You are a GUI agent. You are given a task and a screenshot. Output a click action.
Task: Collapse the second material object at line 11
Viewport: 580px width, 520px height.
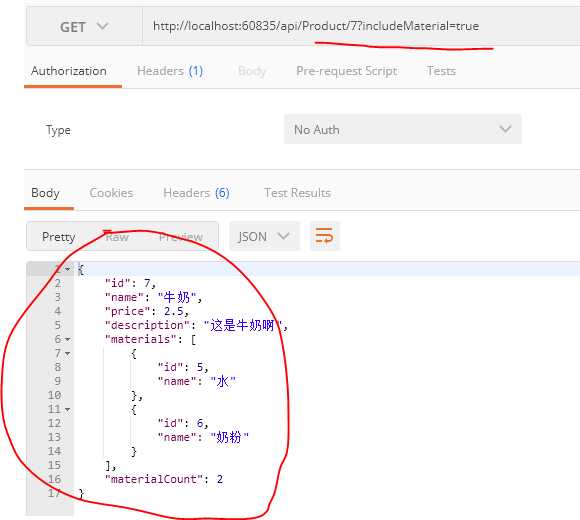point(67,409)
